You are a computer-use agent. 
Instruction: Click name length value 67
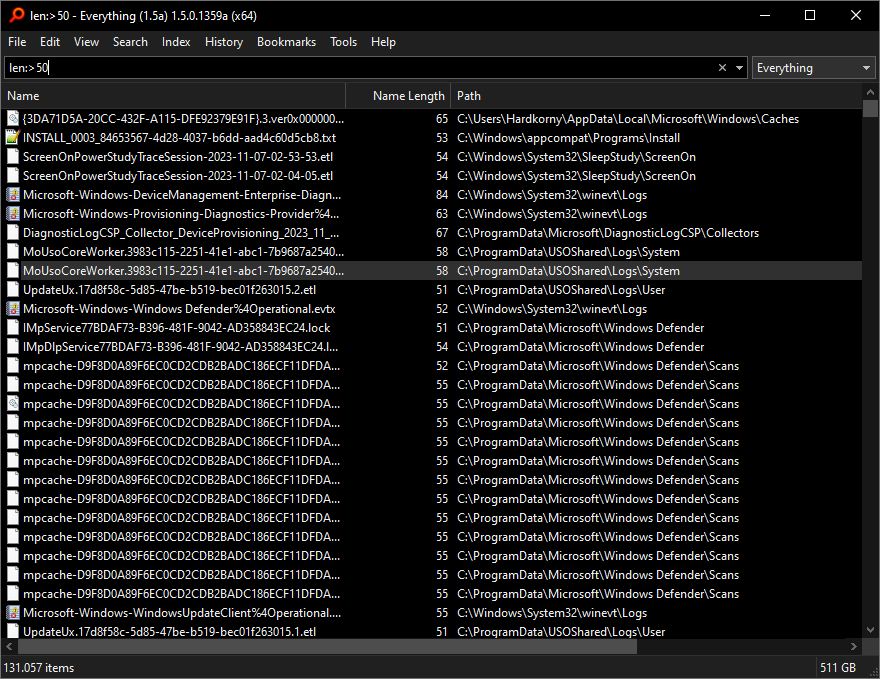tap(442, 233)
